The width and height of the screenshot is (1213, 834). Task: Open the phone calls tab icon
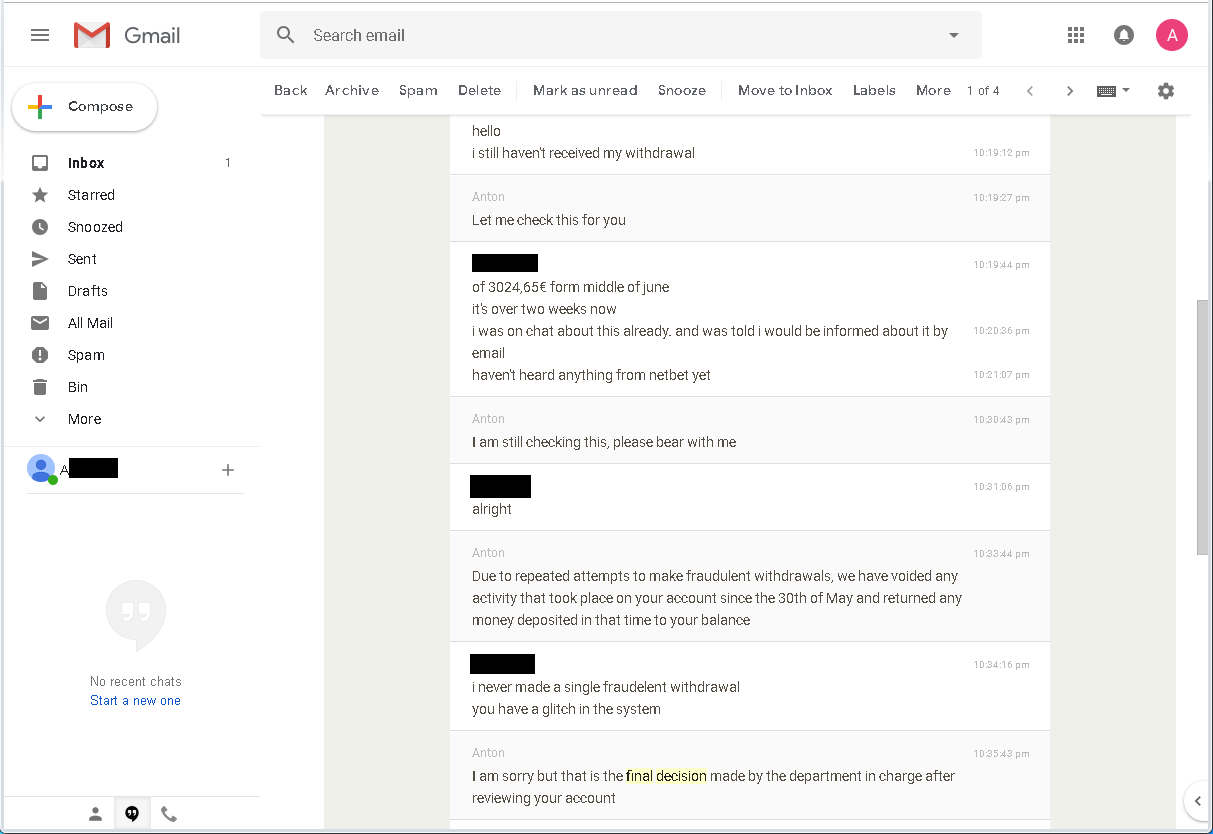pyautogui.click(x=169, y=814)
